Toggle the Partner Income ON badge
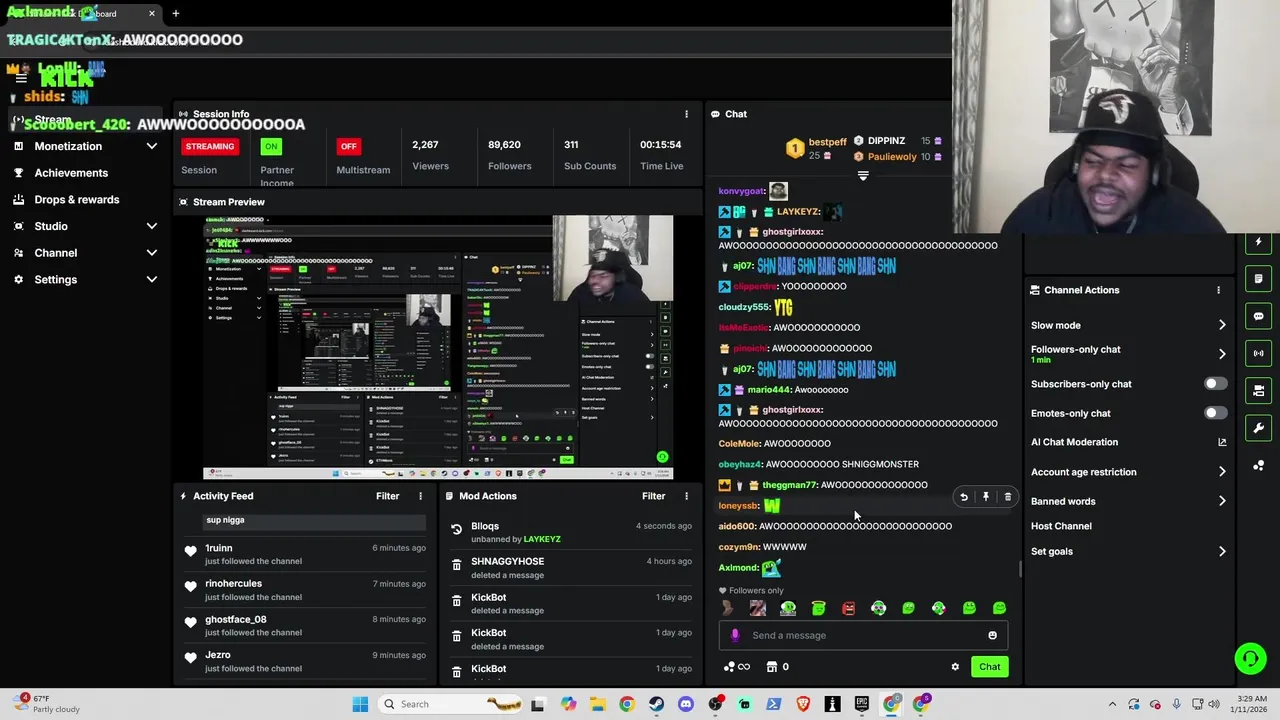 coord(270,146)
